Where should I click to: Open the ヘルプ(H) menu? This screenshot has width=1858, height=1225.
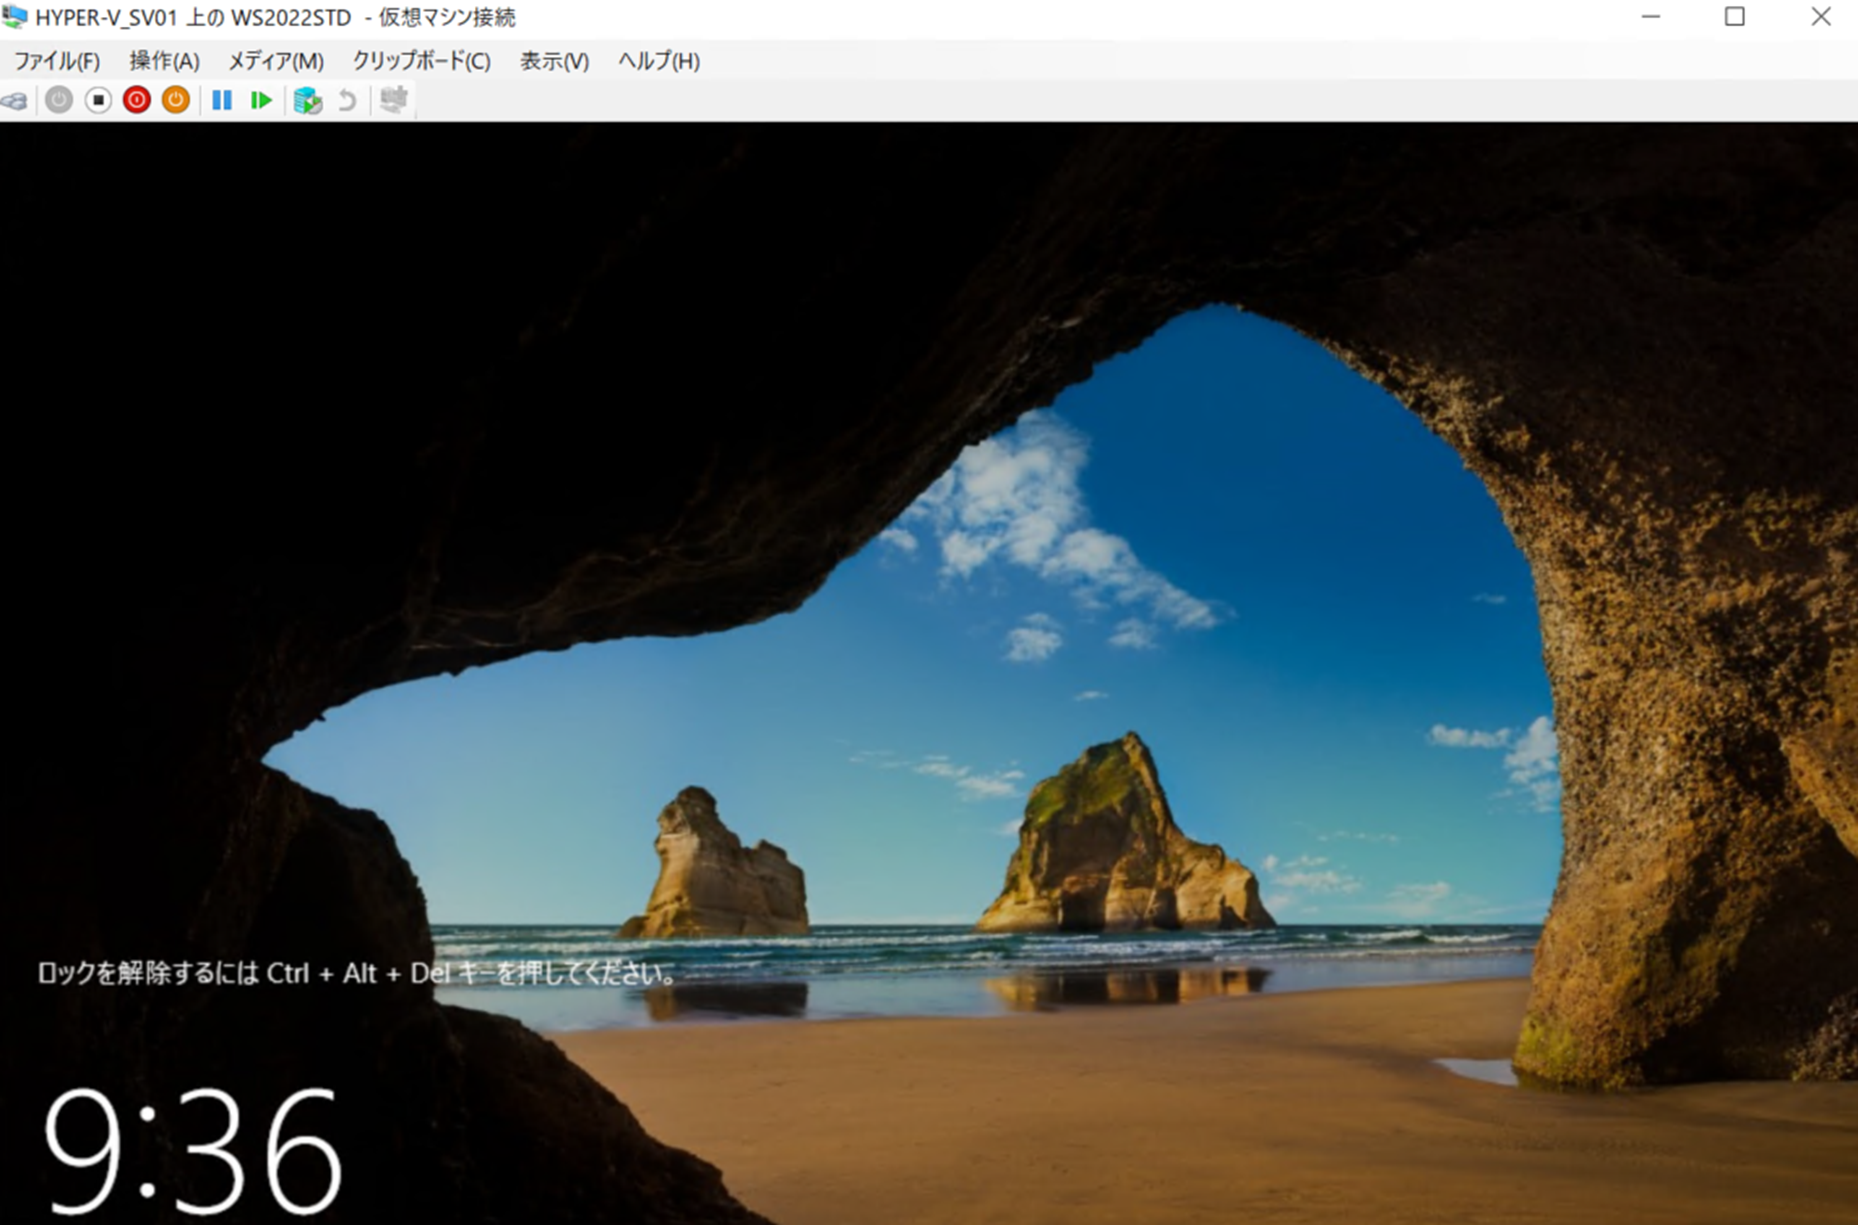658,61
